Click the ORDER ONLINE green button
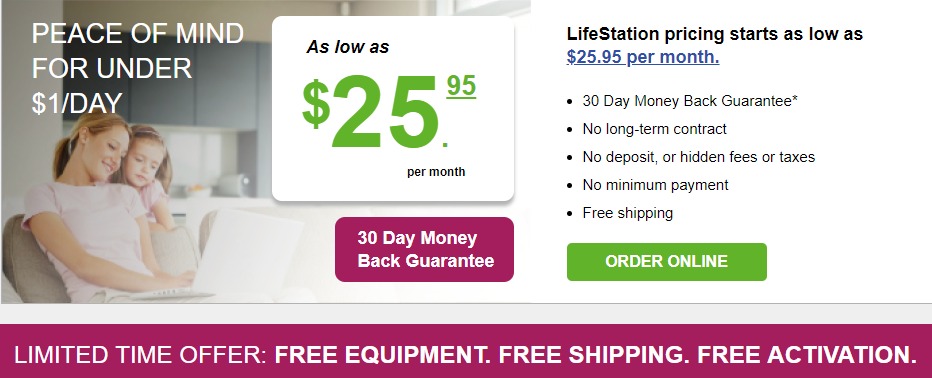932x378 pixels. tap(666, 262)
